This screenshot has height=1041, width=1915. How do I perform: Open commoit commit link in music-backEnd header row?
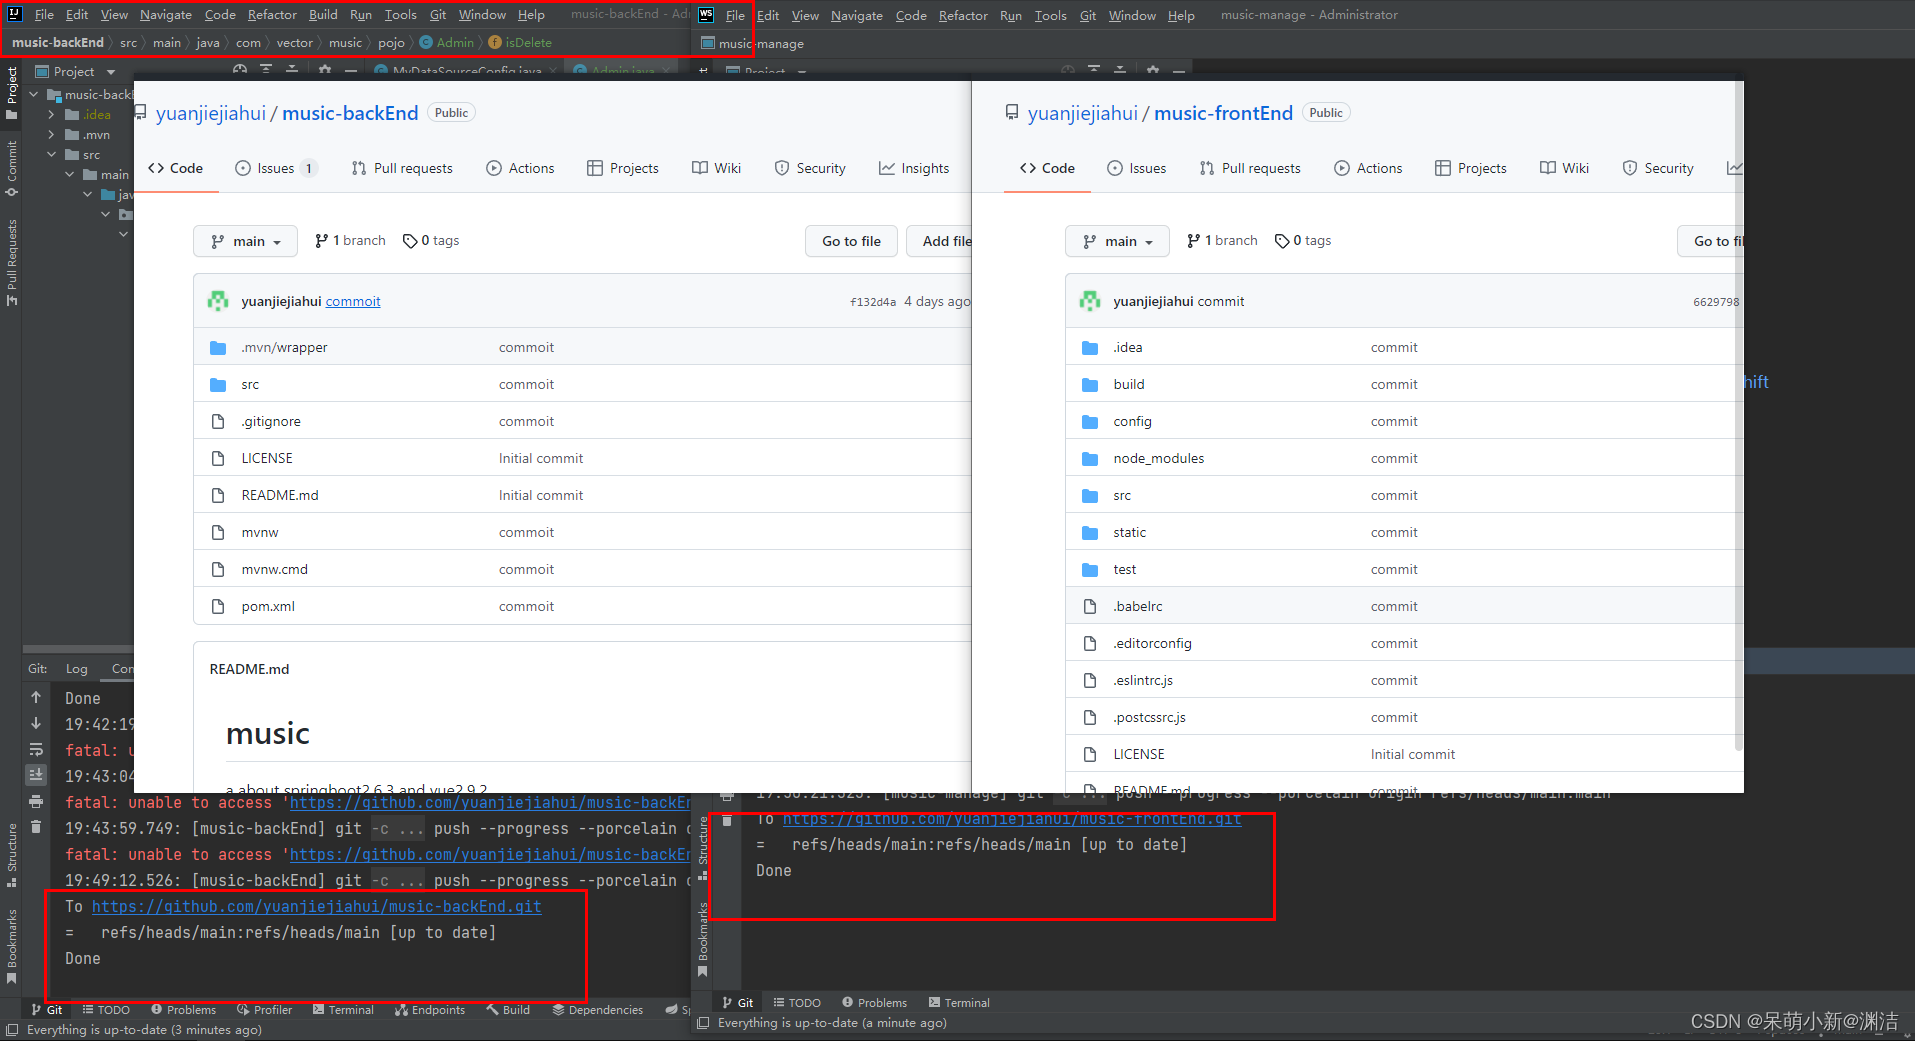click(x=353, y=301)
